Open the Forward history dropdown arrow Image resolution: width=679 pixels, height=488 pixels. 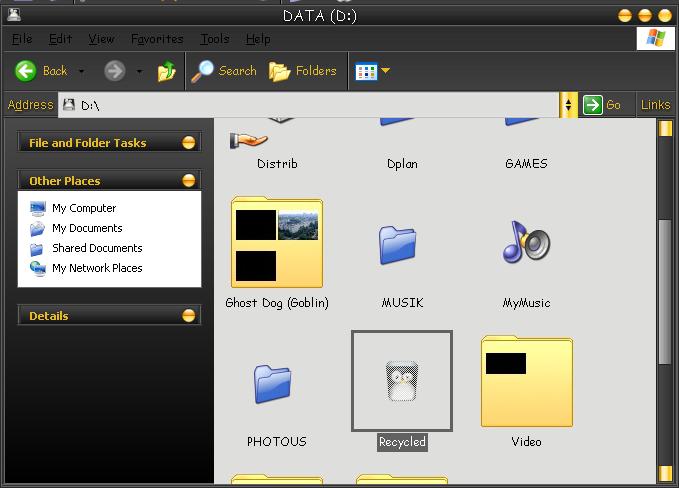pyautogui.click(x=139, y=71)
